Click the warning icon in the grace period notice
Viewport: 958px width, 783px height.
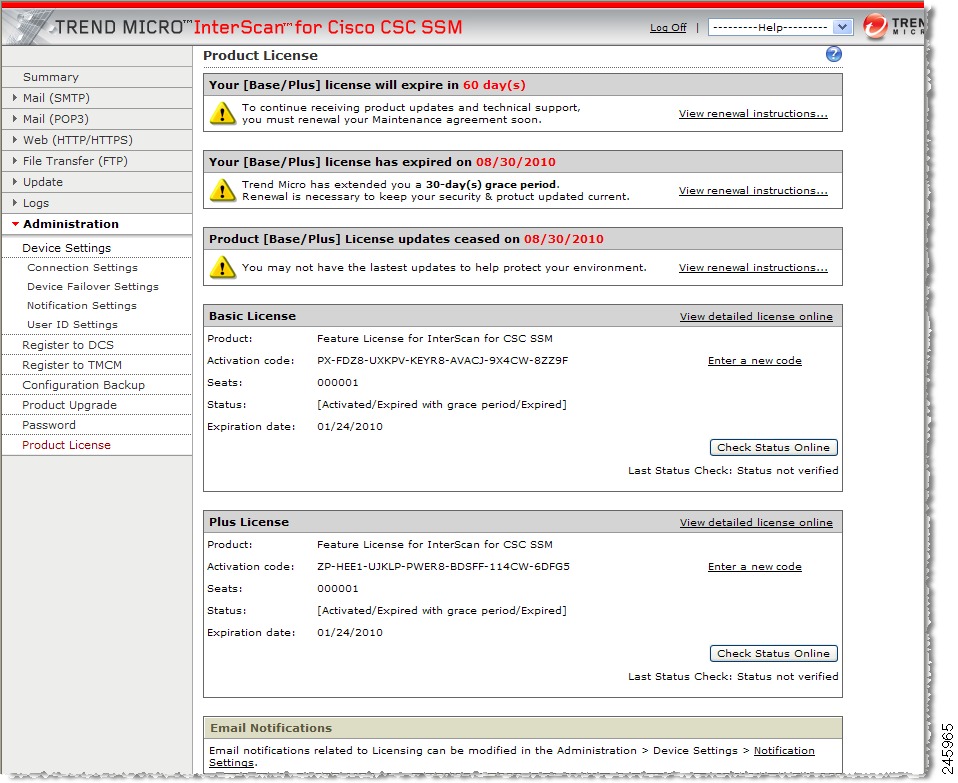[222, 191]
